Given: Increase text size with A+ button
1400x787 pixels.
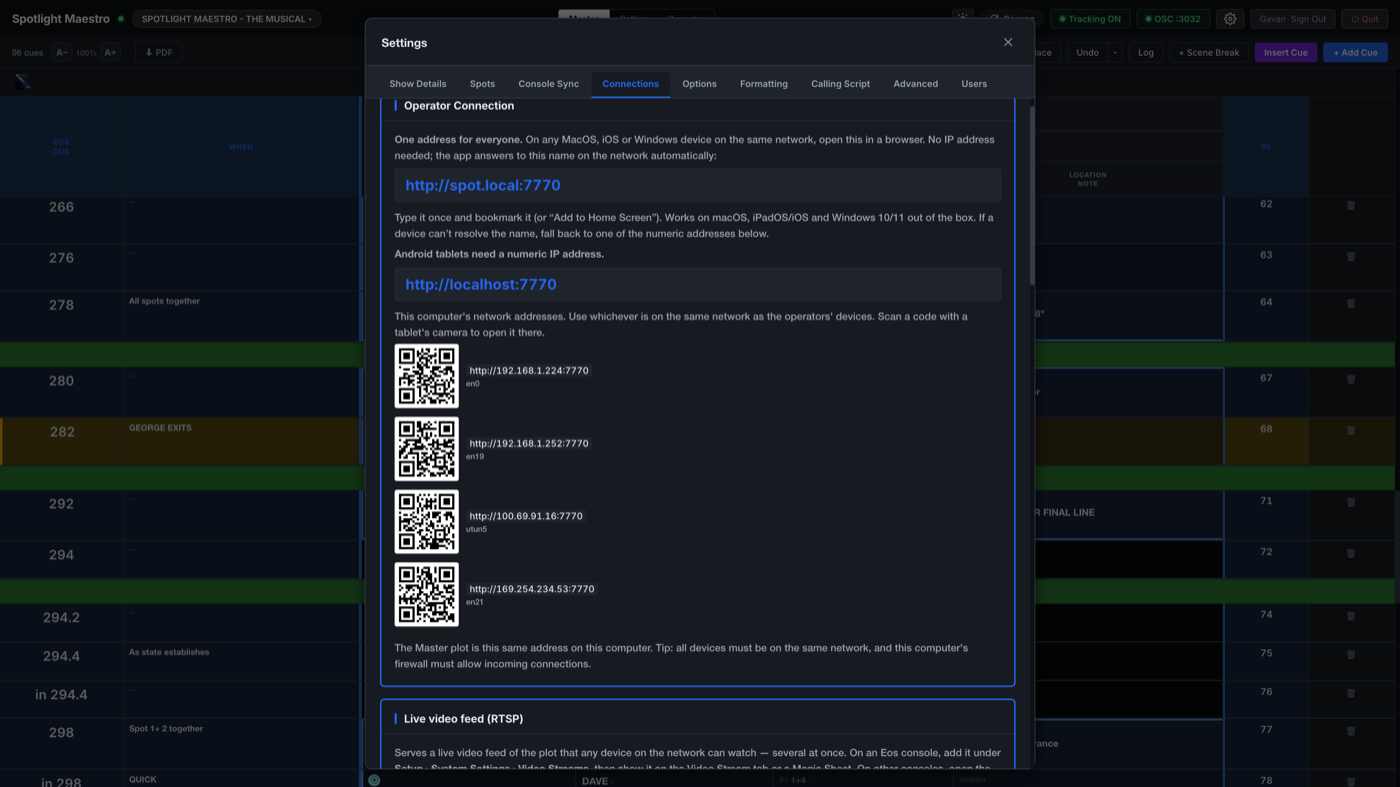Looking at the screenshot, I should (110, 52).
